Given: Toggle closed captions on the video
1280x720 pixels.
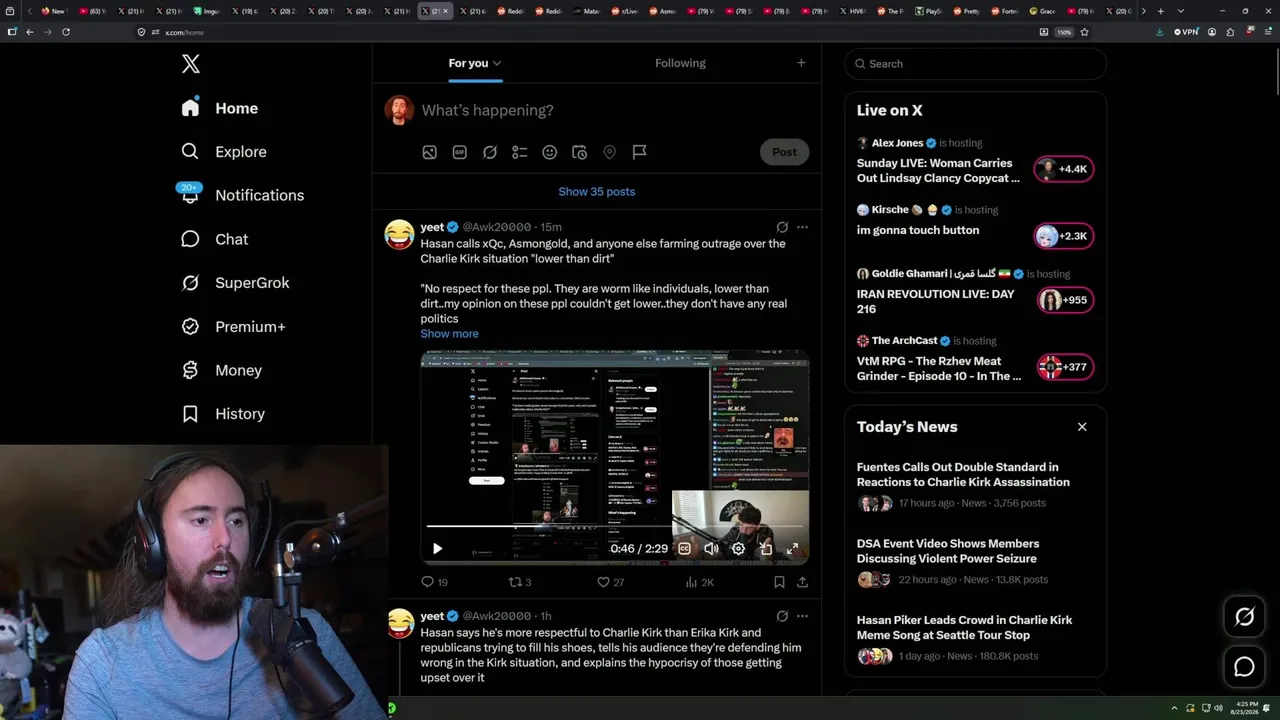Looking at the screenshot, I should click(x=684, y=549).
